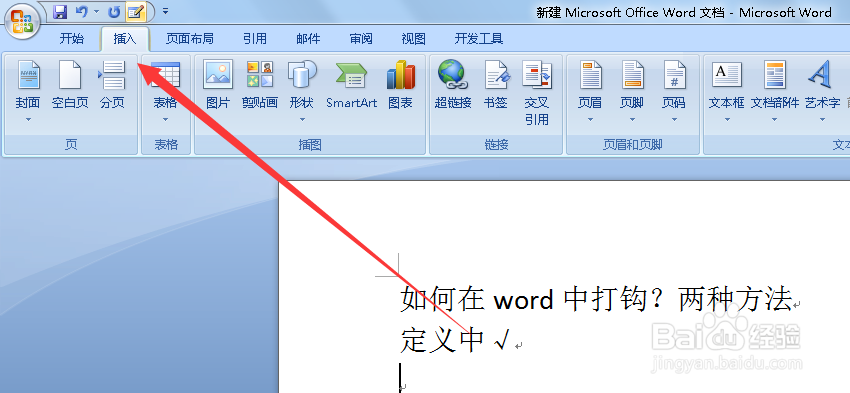Image resolution: width=850 pixels, height=393 pixels.
Task: Insert a page break with 分页
Action: [112, 84]
